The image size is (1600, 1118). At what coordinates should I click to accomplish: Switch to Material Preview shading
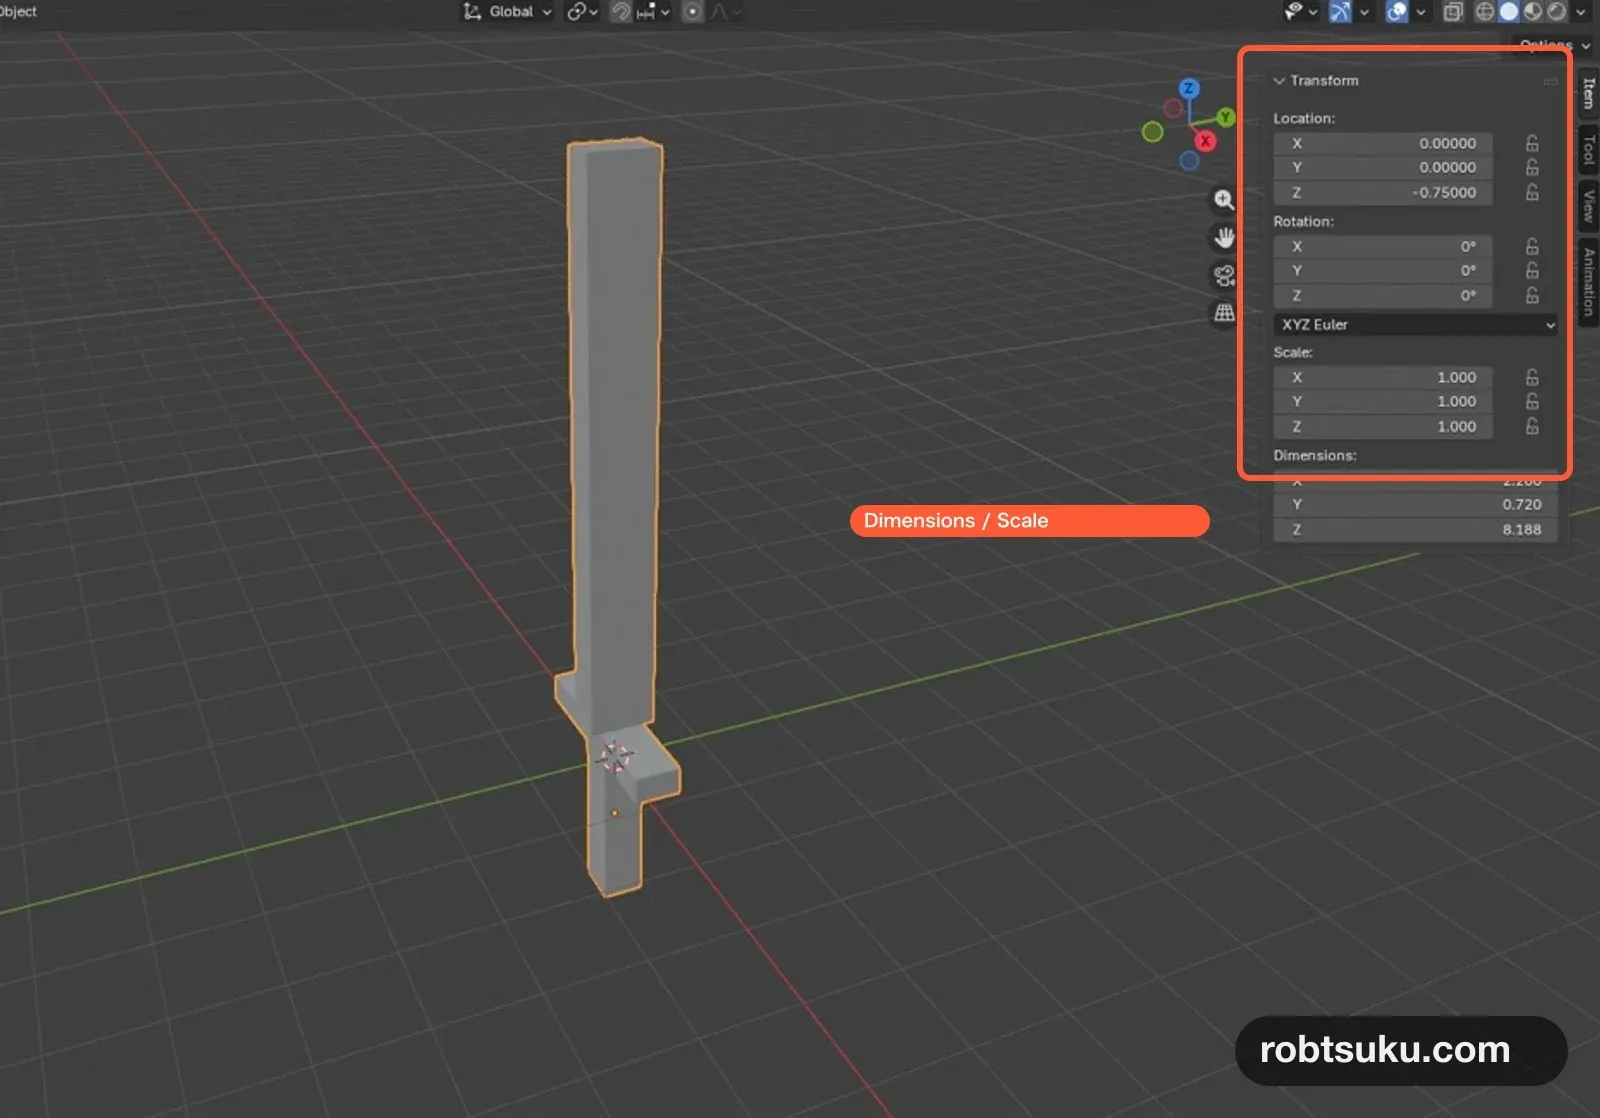pos(1533,12)
